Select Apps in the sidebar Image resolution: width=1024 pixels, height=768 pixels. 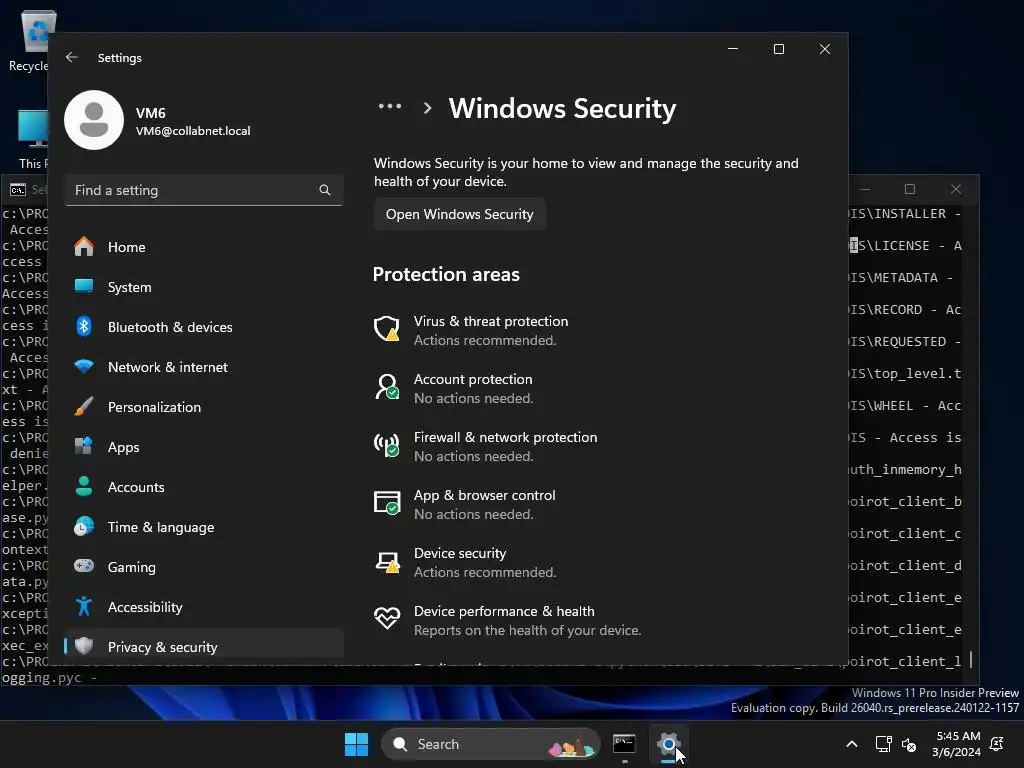tap(204, 447)
